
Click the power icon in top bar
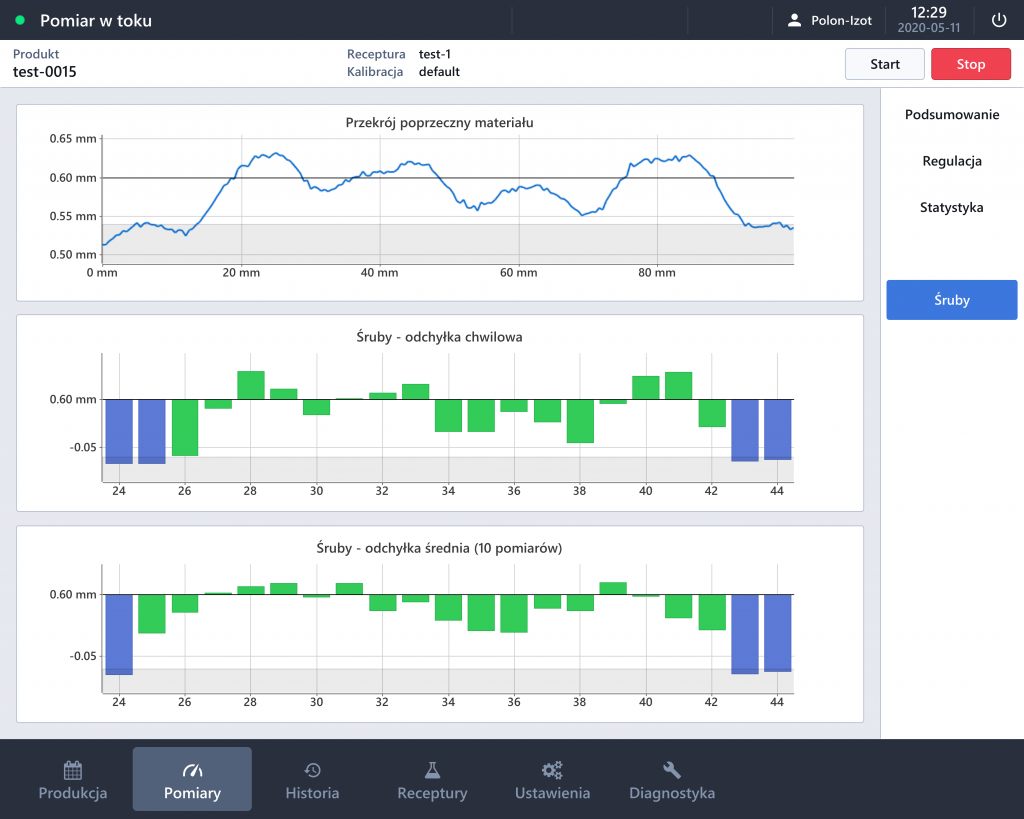coord(999,20)
